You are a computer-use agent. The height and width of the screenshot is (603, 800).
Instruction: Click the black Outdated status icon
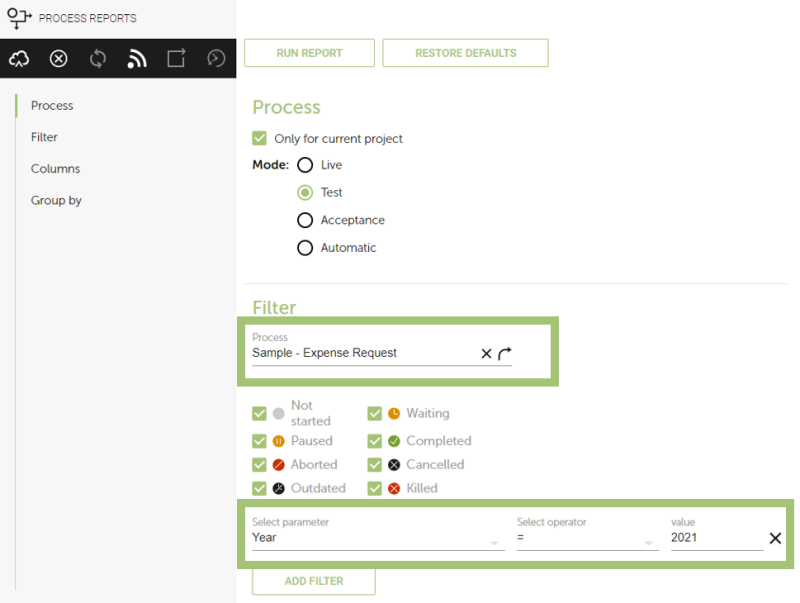coord(279,488)
